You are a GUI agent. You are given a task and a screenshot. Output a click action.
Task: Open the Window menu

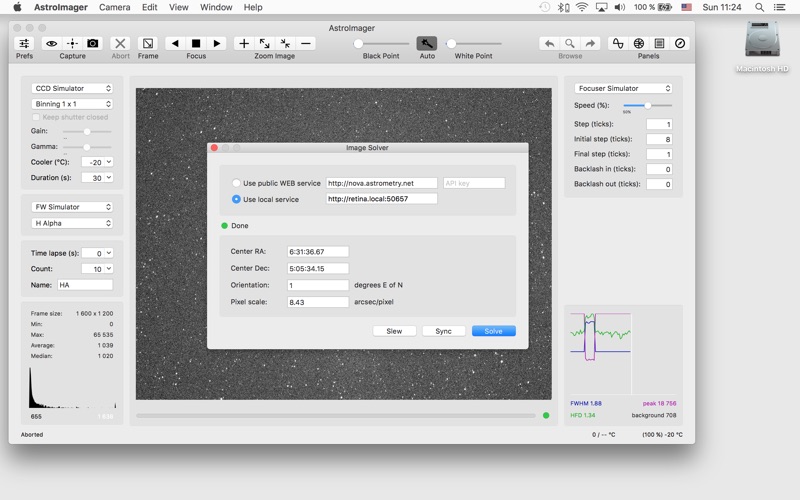tap(216, 7)
